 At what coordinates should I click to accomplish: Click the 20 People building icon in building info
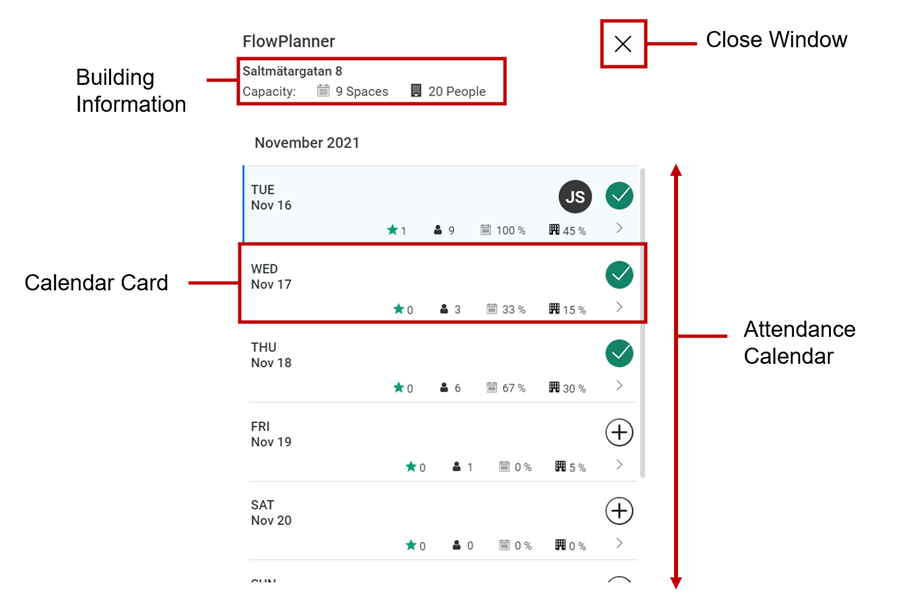(x=416, y=91)
